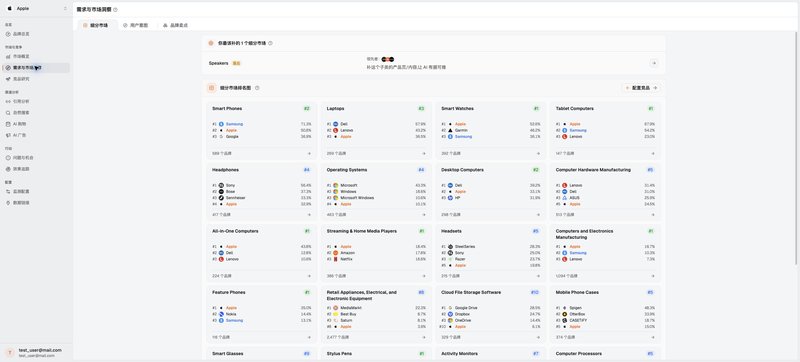Click the Dell logo in Laptops card
Screen dimensions: 800x362
pos(336,124)
